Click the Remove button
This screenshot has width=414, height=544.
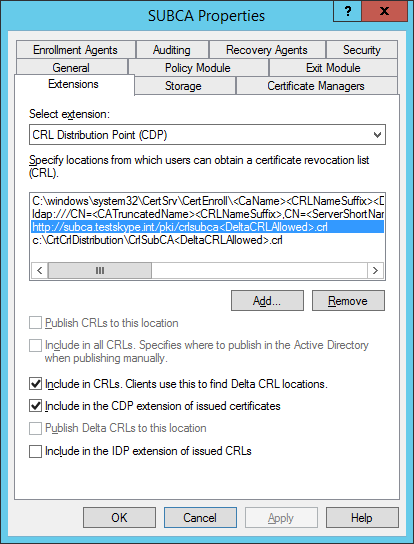point(348,301)
